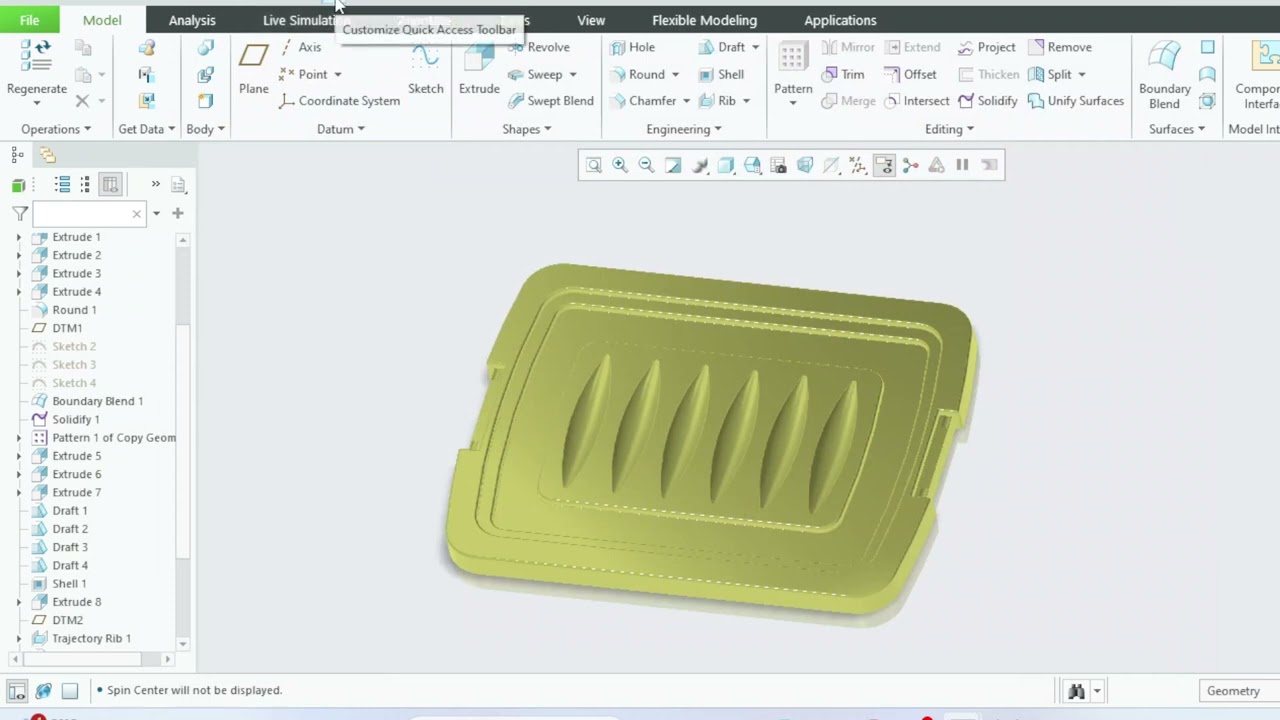Select the Swept Blend tool
1280x720 pixels.
coord(550,101)
